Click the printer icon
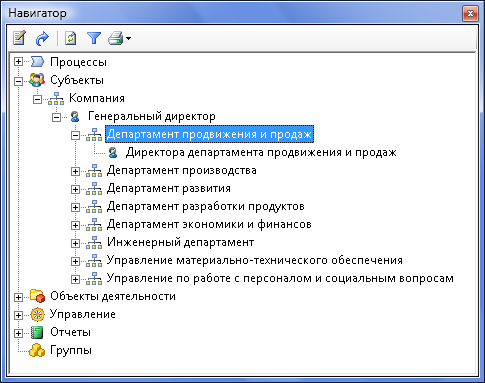Screen dimensions: 485x383 [116, 38]
